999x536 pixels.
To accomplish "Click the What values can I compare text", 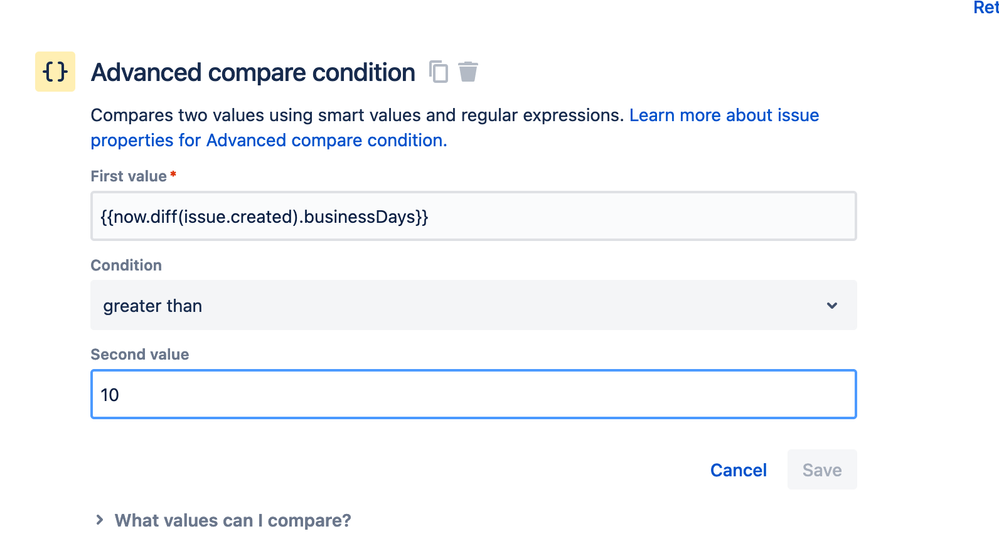I will click(x=233, y=520).
